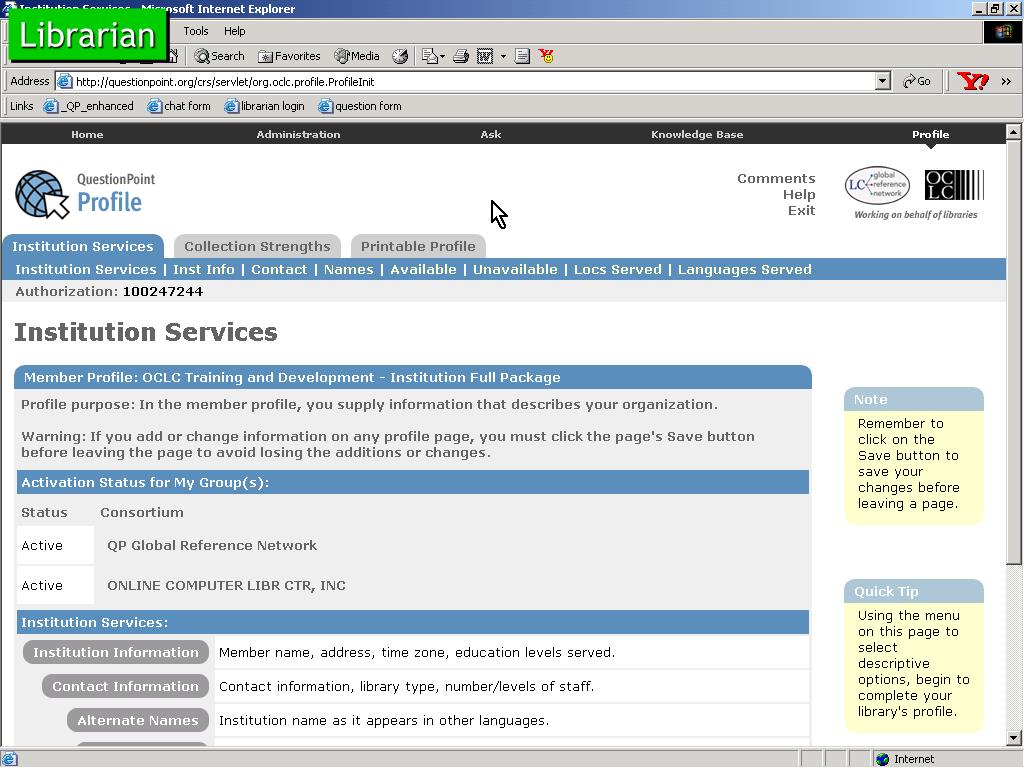This screenshot has height=768, width=1024.
Task: Click the Windows flag throbber icon
Action: pos(1002,31)
